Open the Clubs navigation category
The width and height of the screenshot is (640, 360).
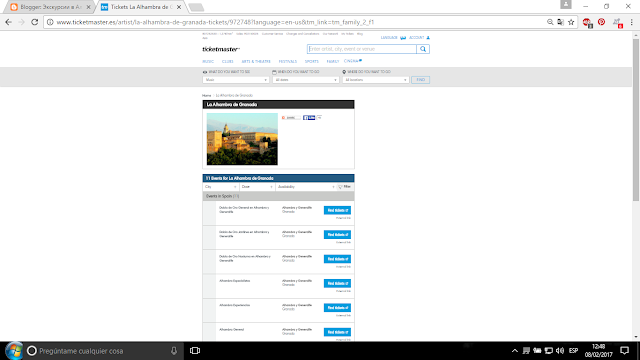pyautogui.click(x=227, y=61)
